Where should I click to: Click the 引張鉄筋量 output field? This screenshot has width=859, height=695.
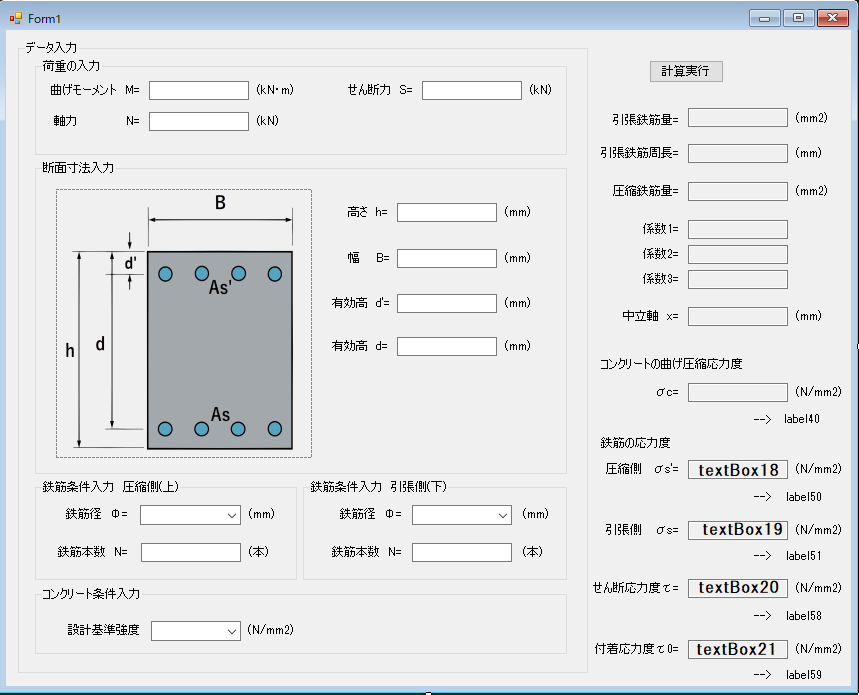738,118
